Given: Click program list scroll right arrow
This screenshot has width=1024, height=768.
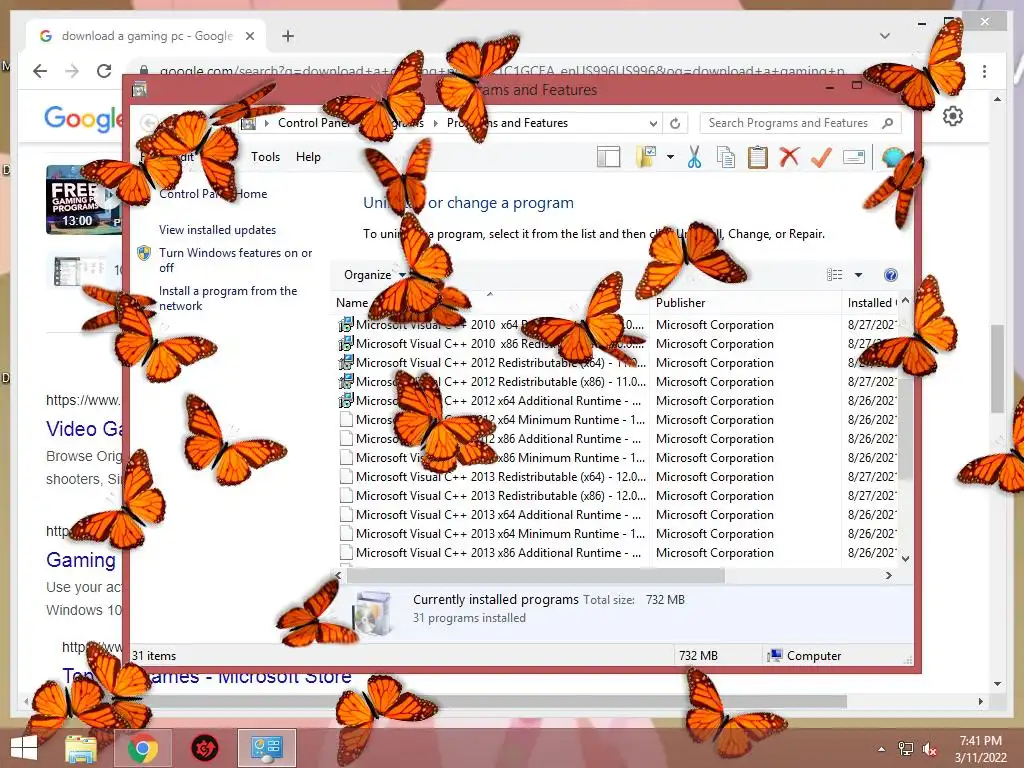Looking at the screenshot, I should pos(889,575).
